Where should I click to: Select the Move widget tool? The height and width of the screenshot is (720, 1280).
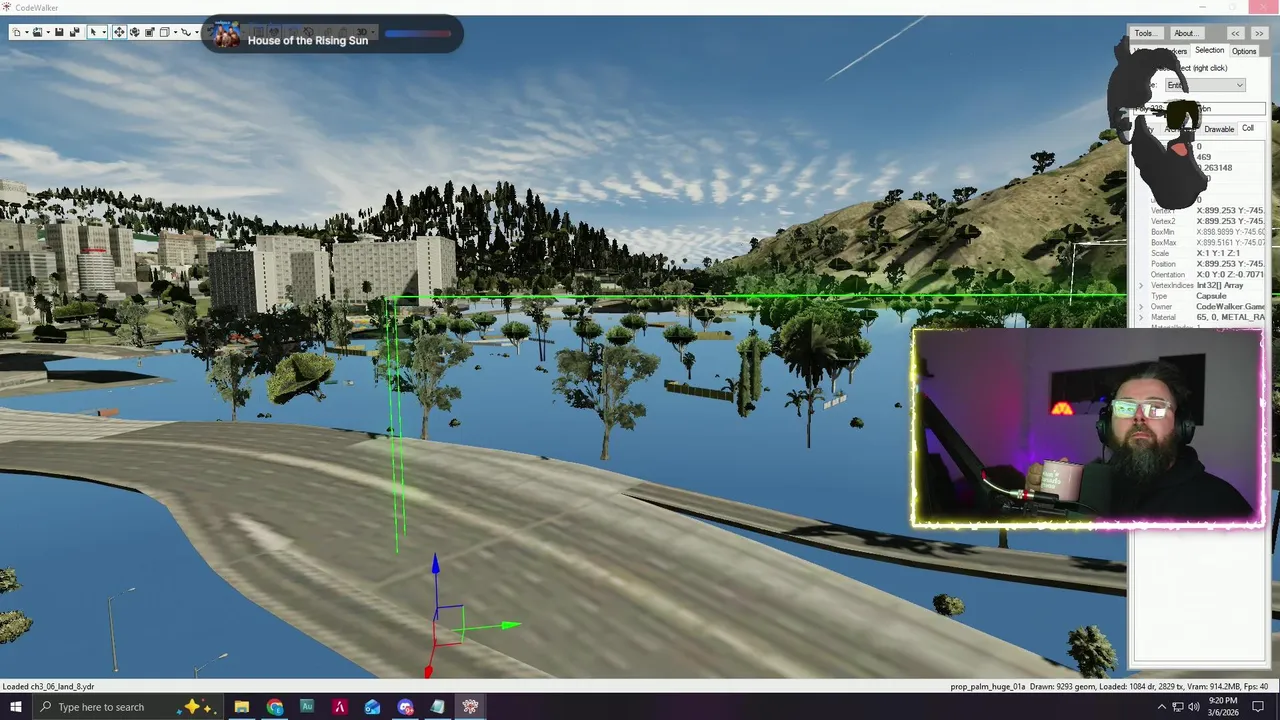click(x=119, y=32)
